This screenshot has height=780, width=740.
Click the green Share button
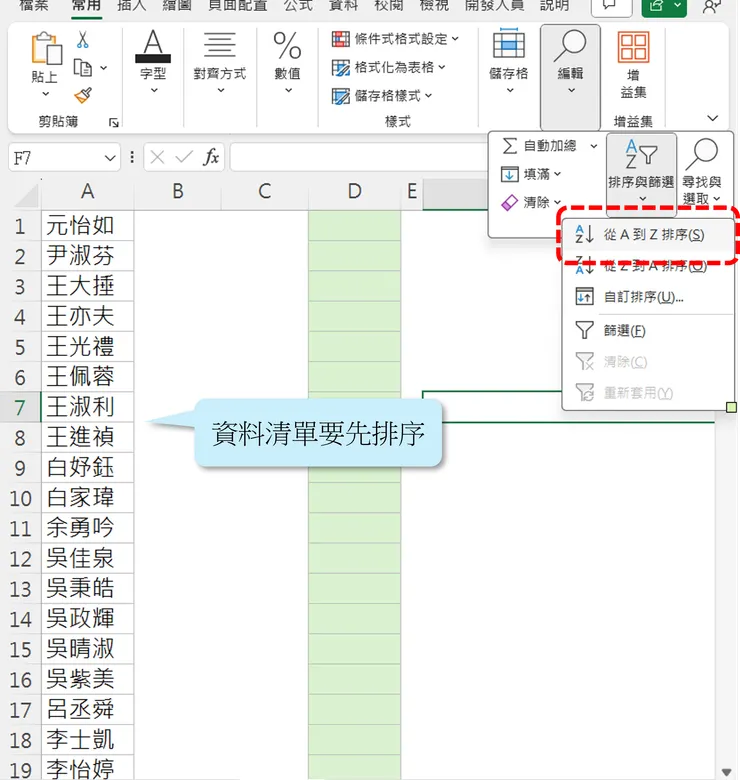[664, 7]
